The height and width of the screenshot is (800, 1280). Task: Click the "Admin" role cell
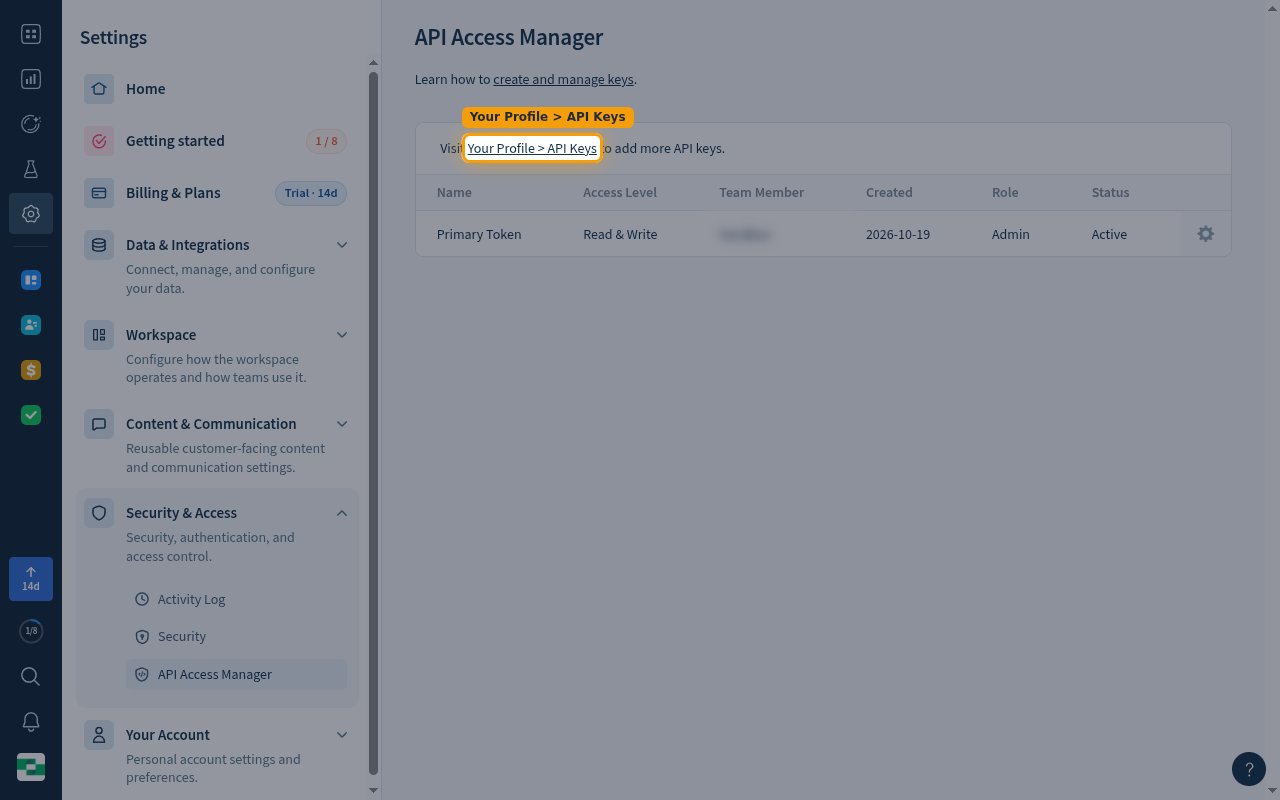tap(1010, 234)
